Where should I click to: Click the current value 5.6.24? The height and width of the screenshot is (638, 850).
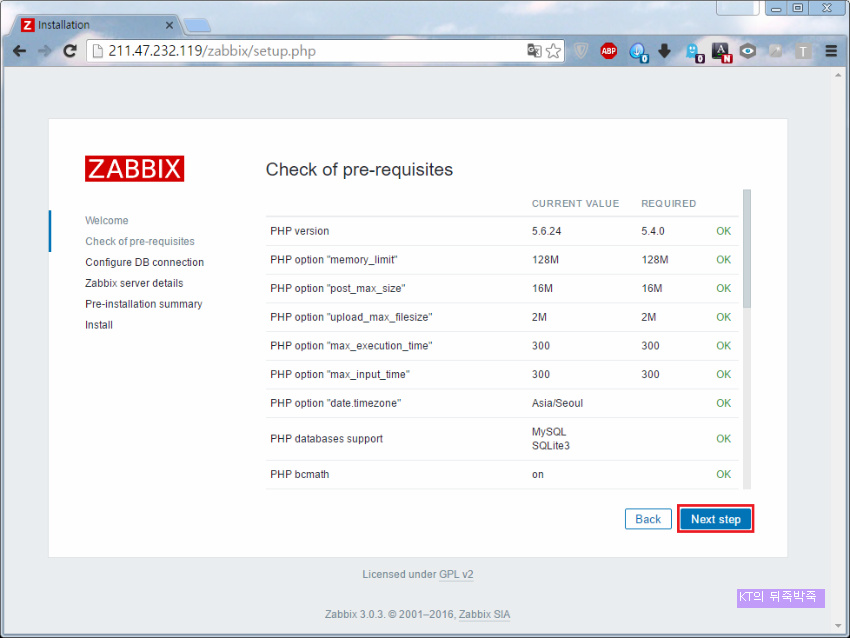(546, 231)
